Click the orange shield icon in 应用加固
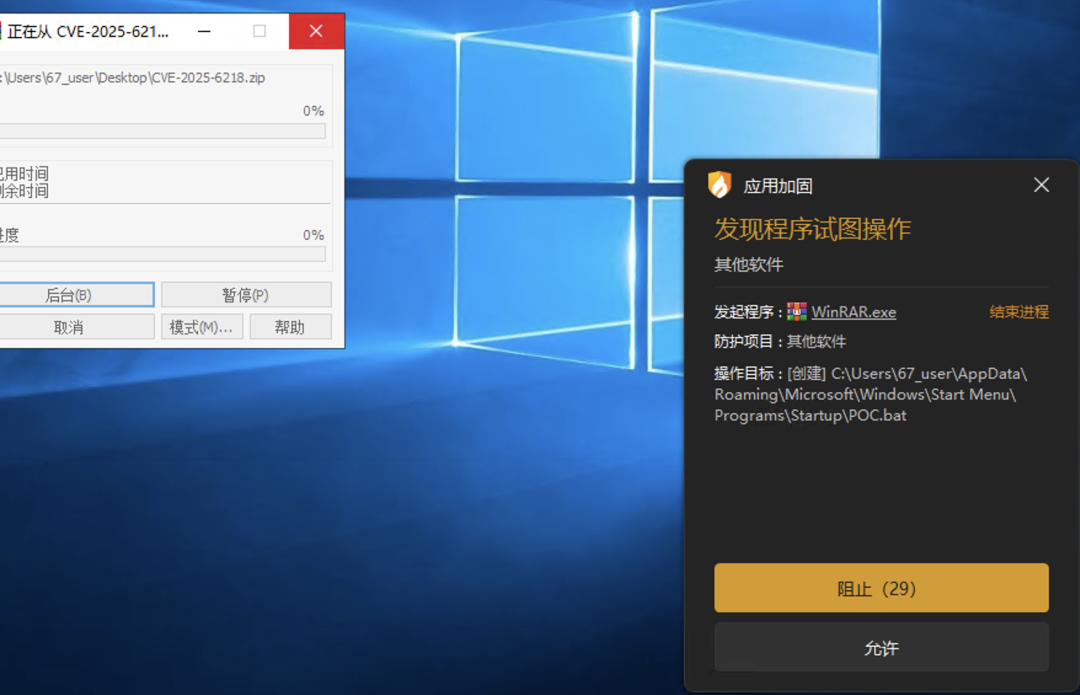Screen dimensions: 1080x695 point(720,185)
